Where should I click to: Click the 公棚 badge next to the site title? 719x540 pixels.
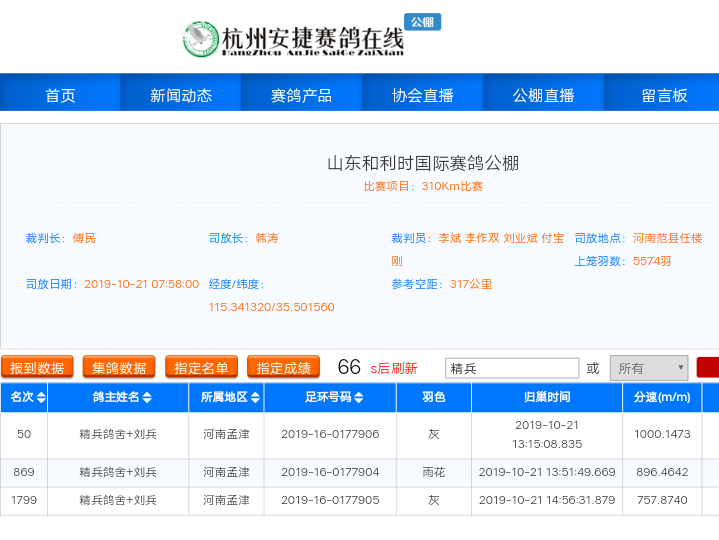coord(422,22)
